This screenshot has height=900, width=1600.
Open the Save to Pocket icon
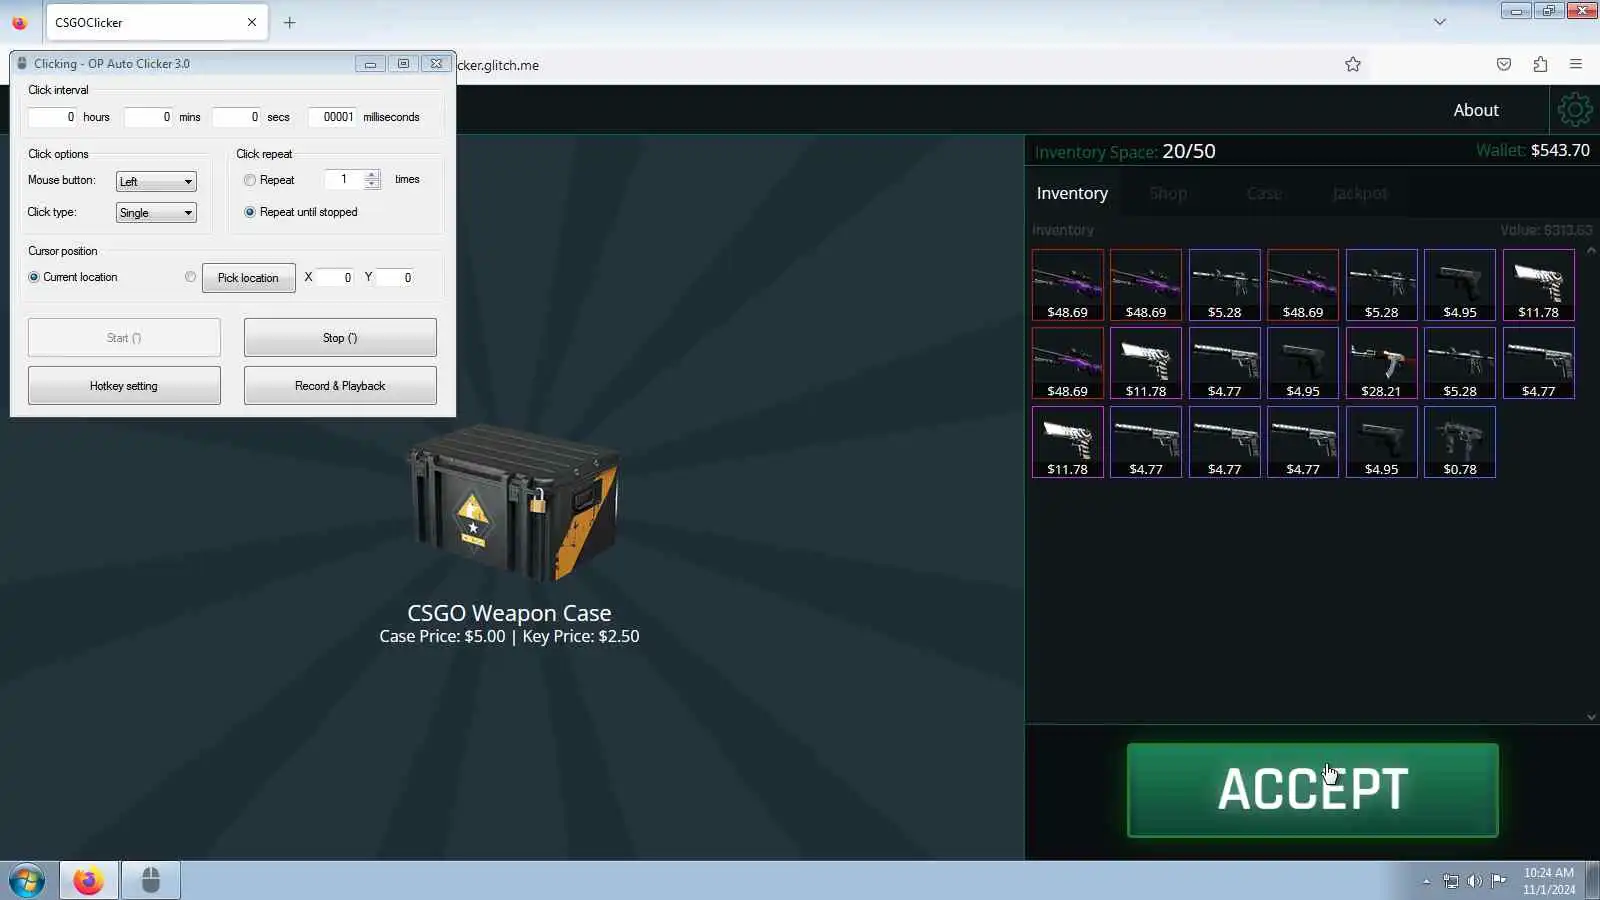1504,64
